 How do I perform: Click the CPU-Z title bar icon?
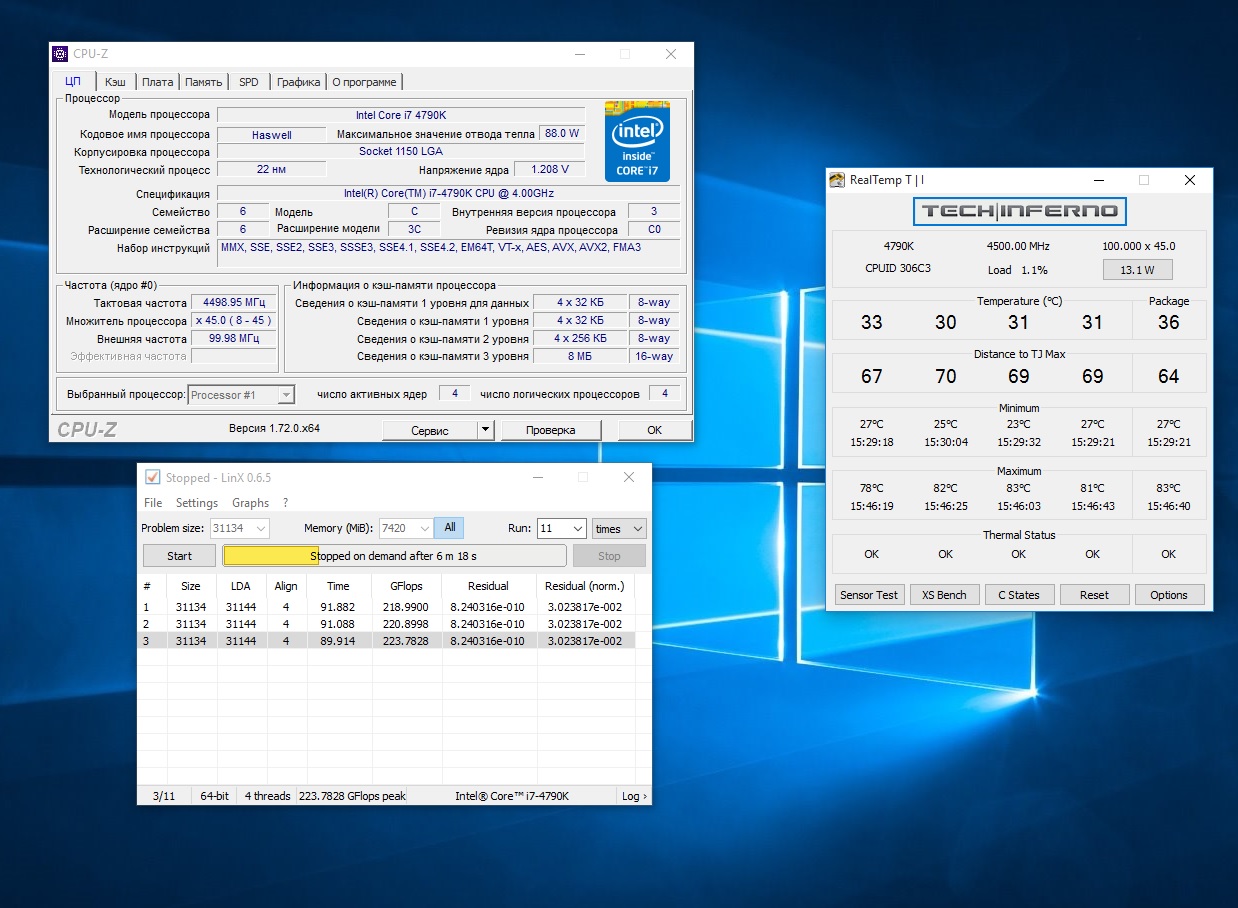(61, 54)
